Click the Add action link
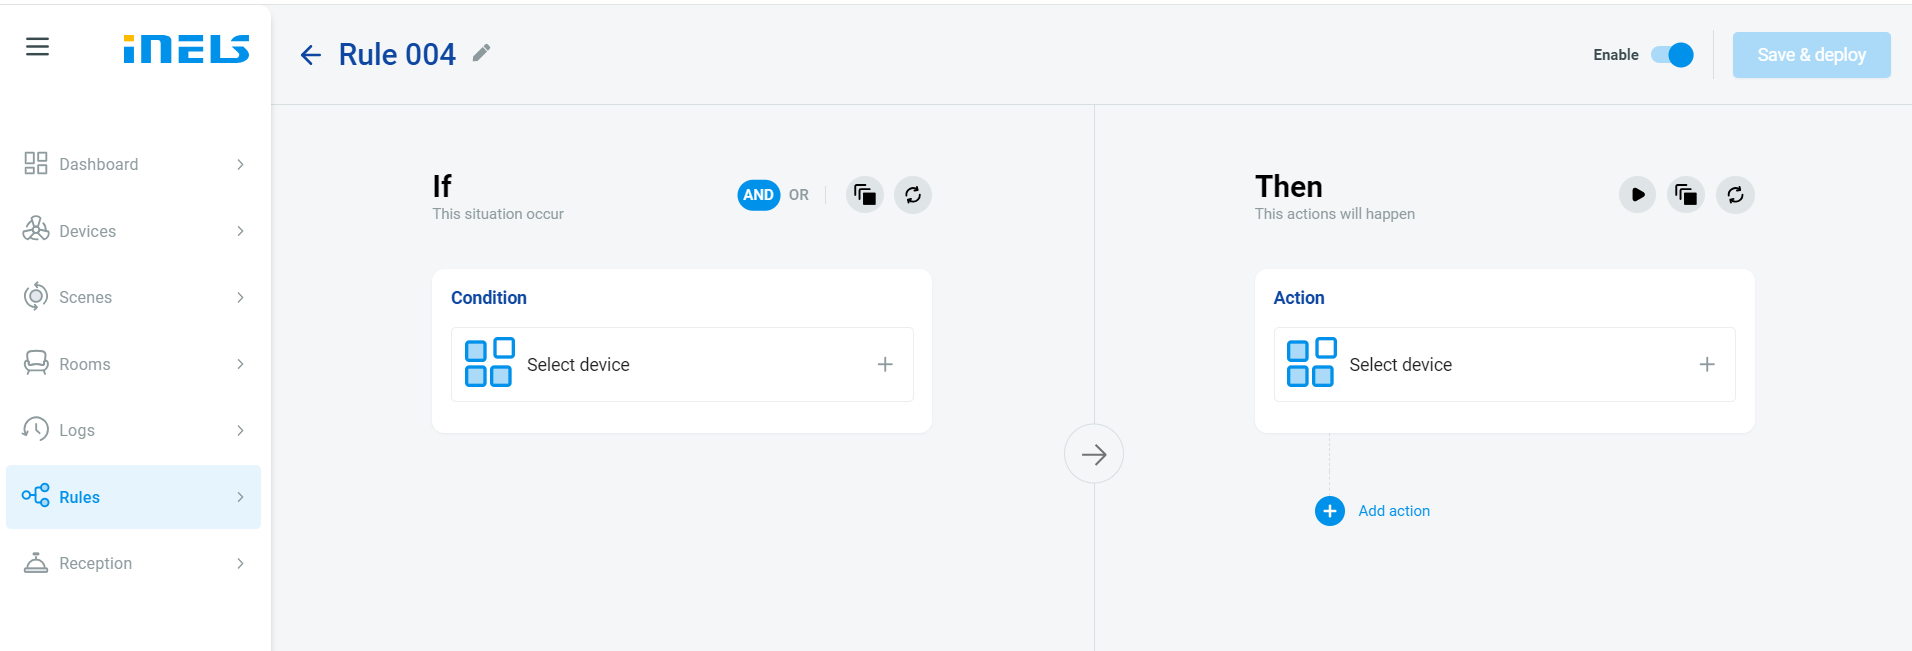This screenshot has width=1912, height=651. click(1393, 511)
